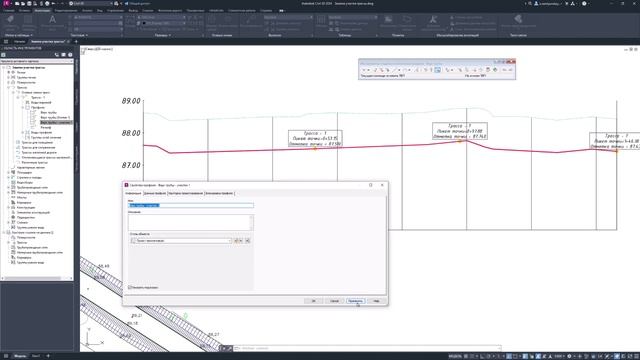Select 'Рельеф' profile in tree
Screen dimensions: 640x360
point(46,127)
